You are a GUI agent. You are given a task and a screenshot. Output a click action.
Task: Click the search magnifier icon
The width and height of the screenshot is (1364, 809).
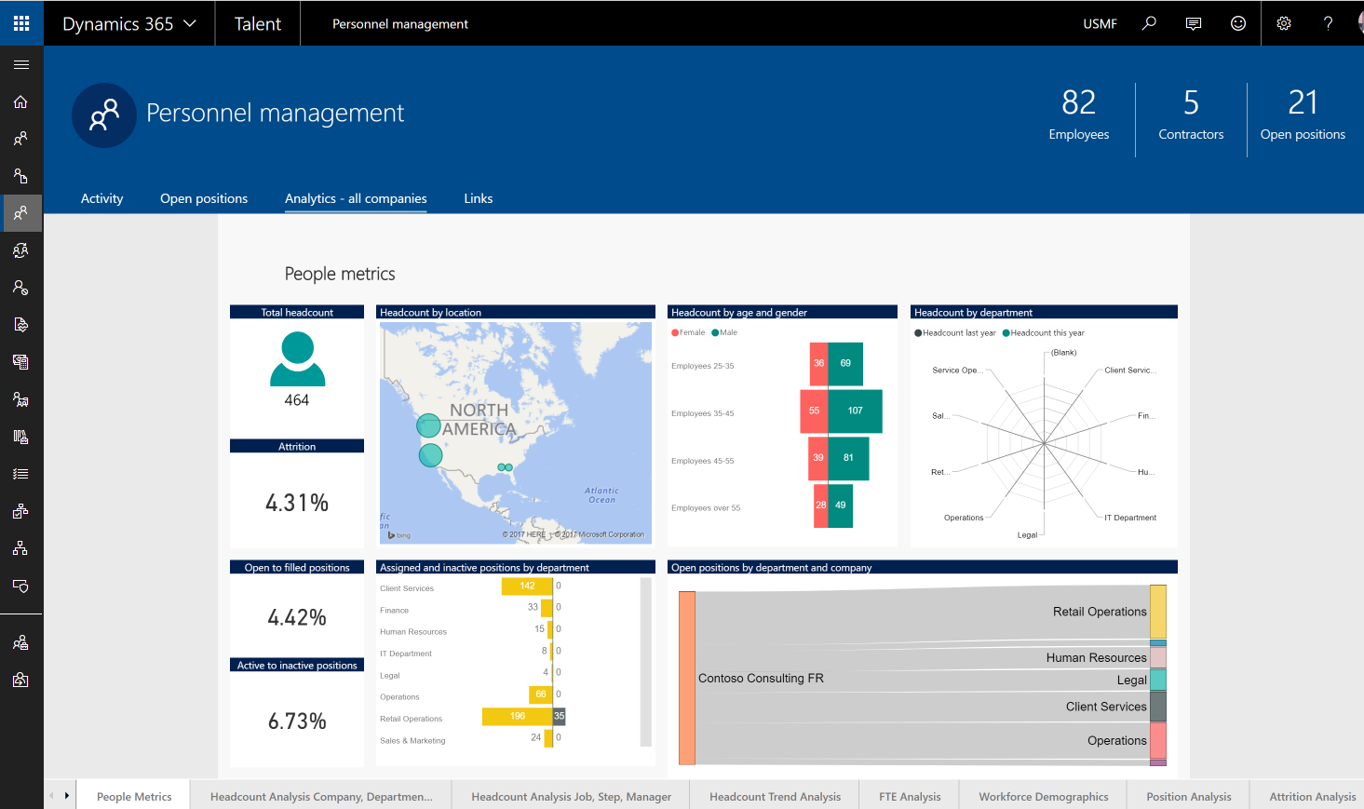(1149, 23)
